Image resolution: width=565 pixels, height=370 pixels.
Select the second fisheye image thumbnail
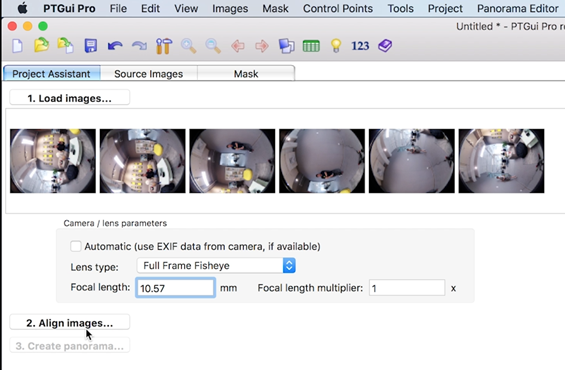click(x=143, y=161)
